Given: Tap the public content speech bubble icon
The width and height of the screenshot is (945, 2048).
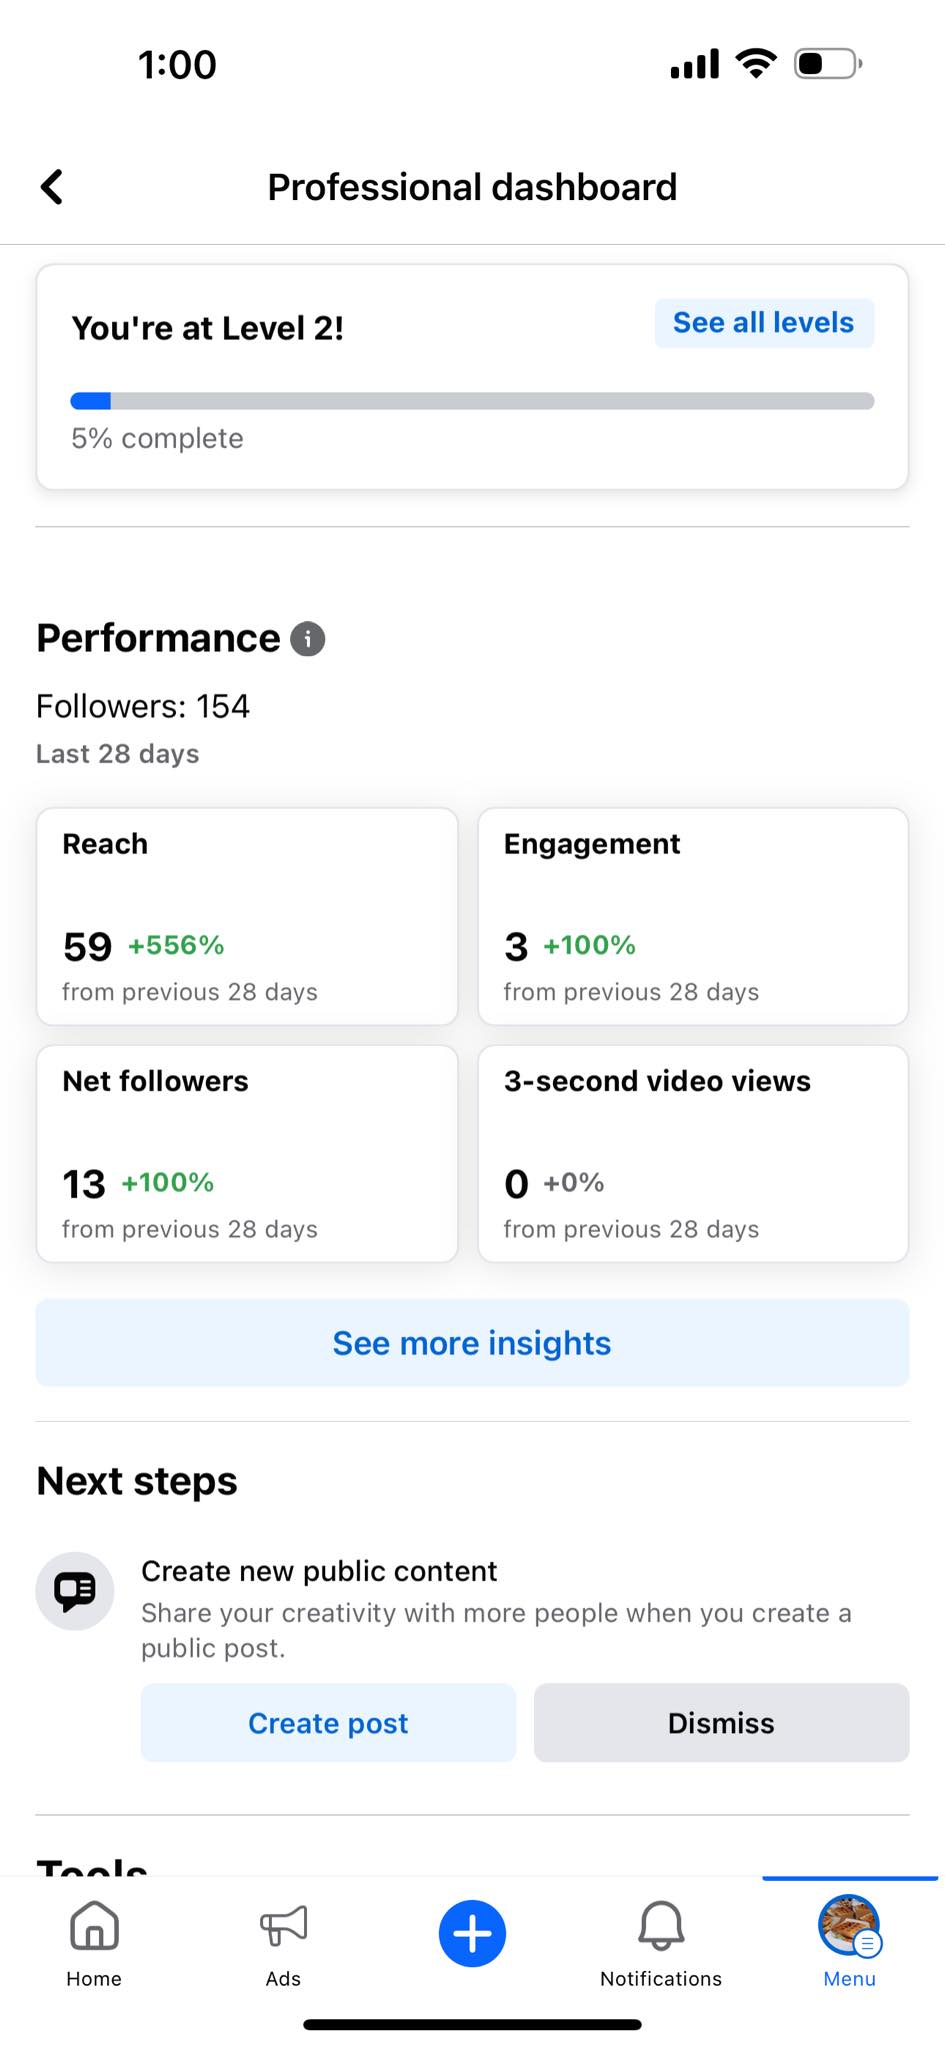Looking at the screenshot, I should tap(75, 1590).
